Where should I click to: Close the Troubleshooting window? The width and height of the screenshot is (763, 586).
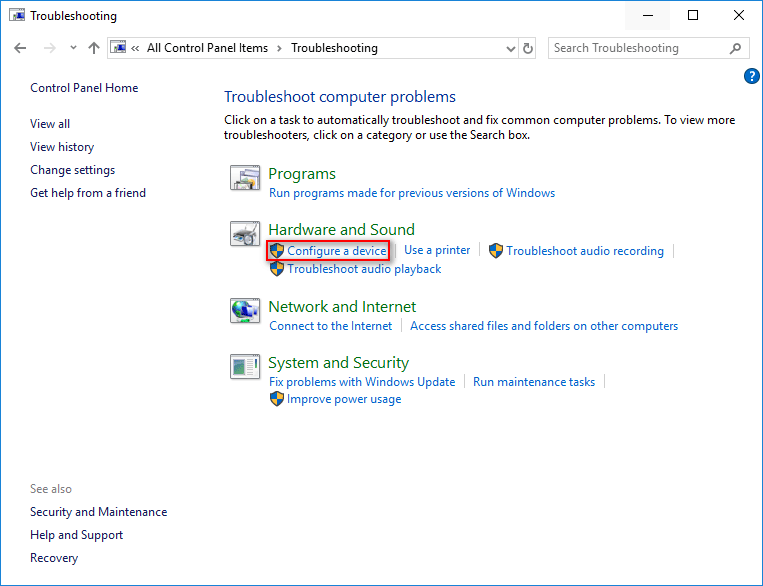(738, 16)
